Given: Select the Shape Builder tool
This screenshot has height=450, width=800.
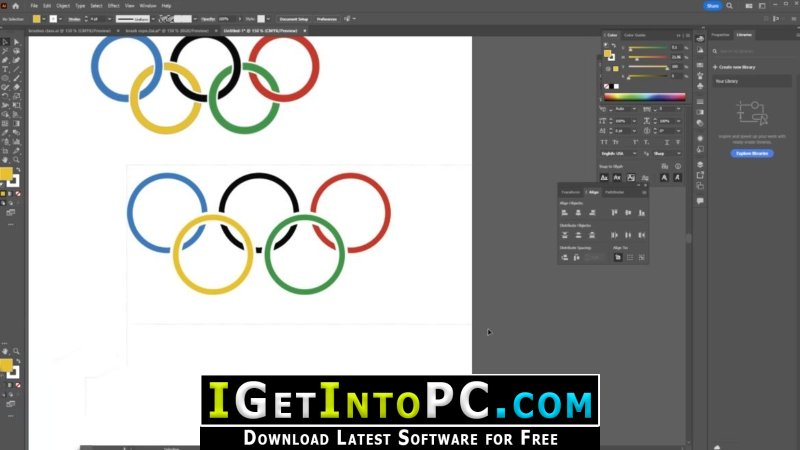Looking at the screenshot, I should (x=5, y=114).
